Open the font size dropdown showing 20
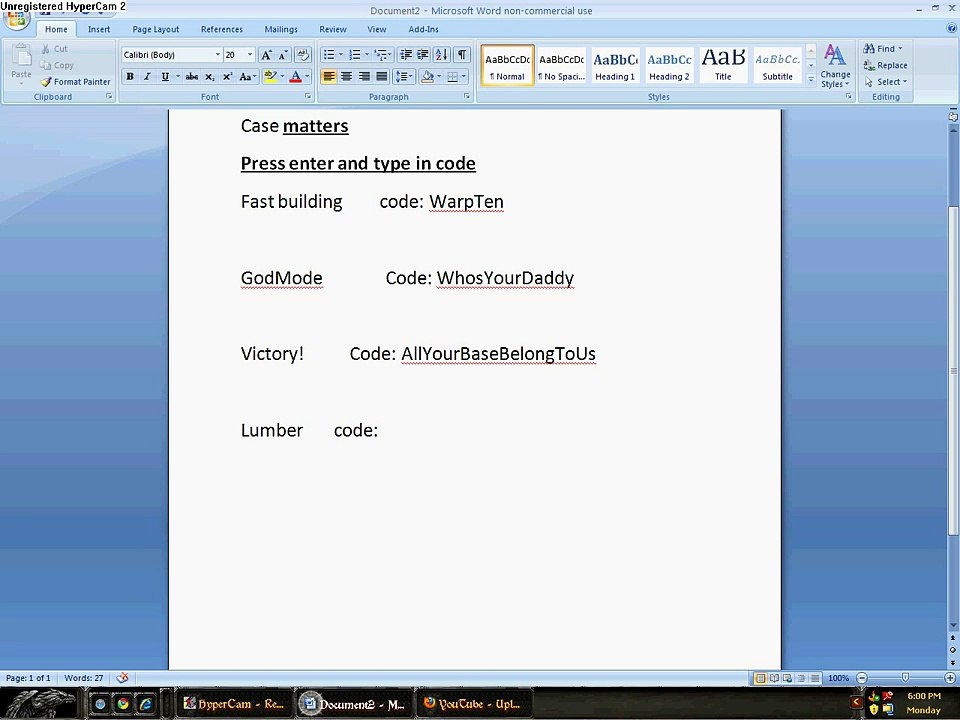Viewport: 960px width, 720px height. (250, 54)
